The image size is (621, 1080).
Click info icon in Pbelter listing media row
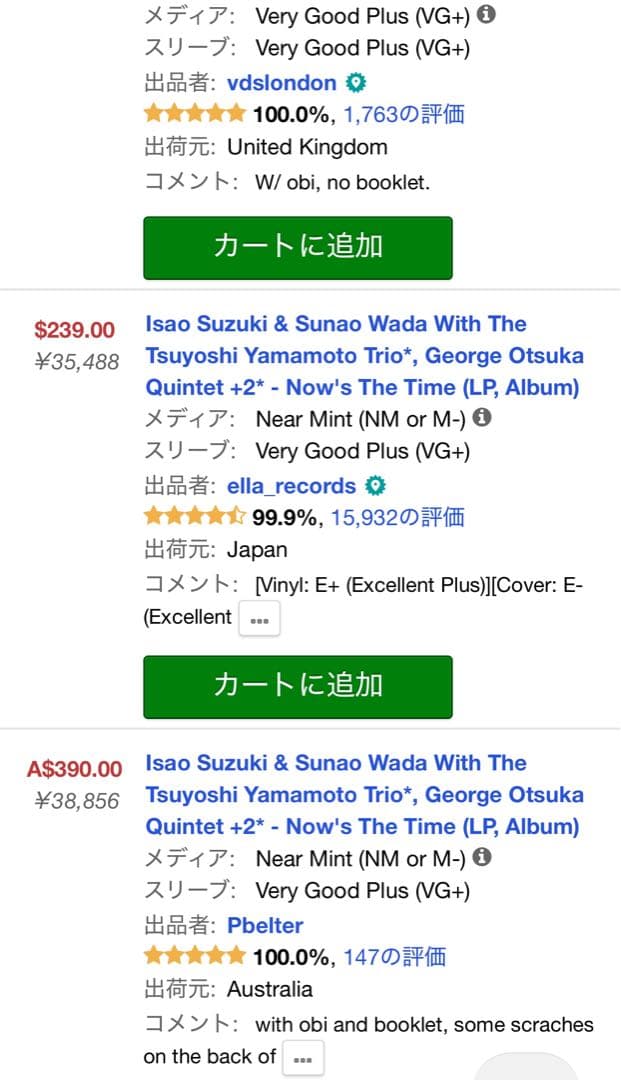[x=482, y=857]
